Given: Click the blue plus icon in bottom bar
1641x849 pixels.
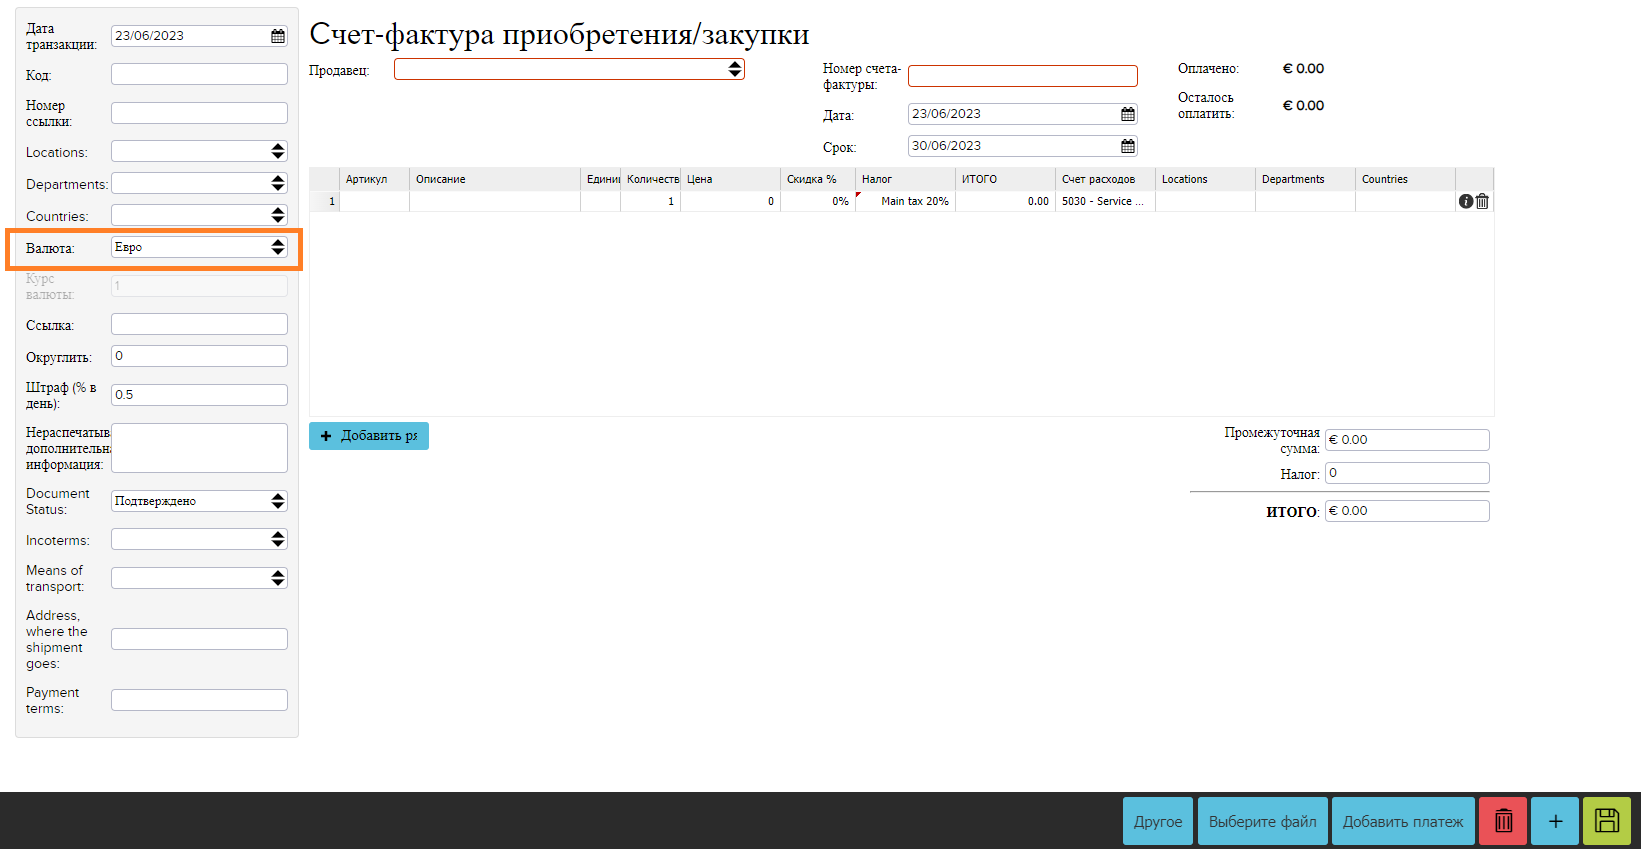Looking at the screenshot, I should [x=1555, y=821].
